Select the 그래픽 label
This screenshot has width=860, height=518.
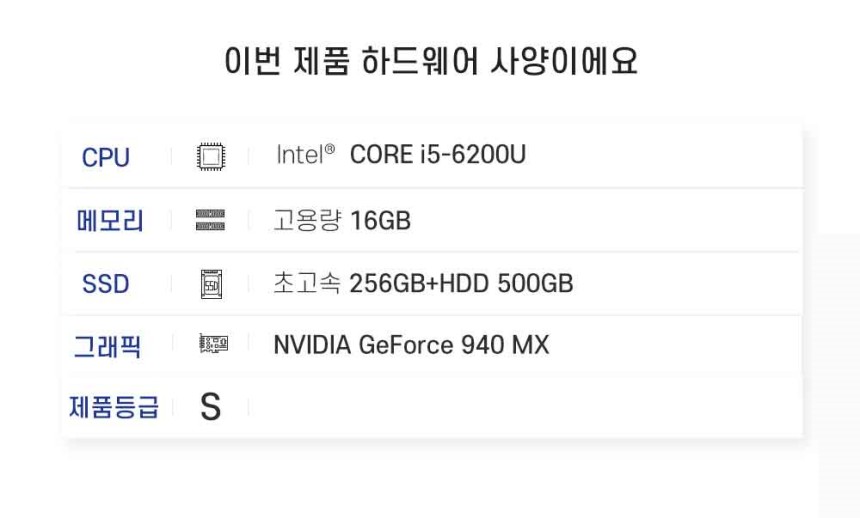click(108, 346)
